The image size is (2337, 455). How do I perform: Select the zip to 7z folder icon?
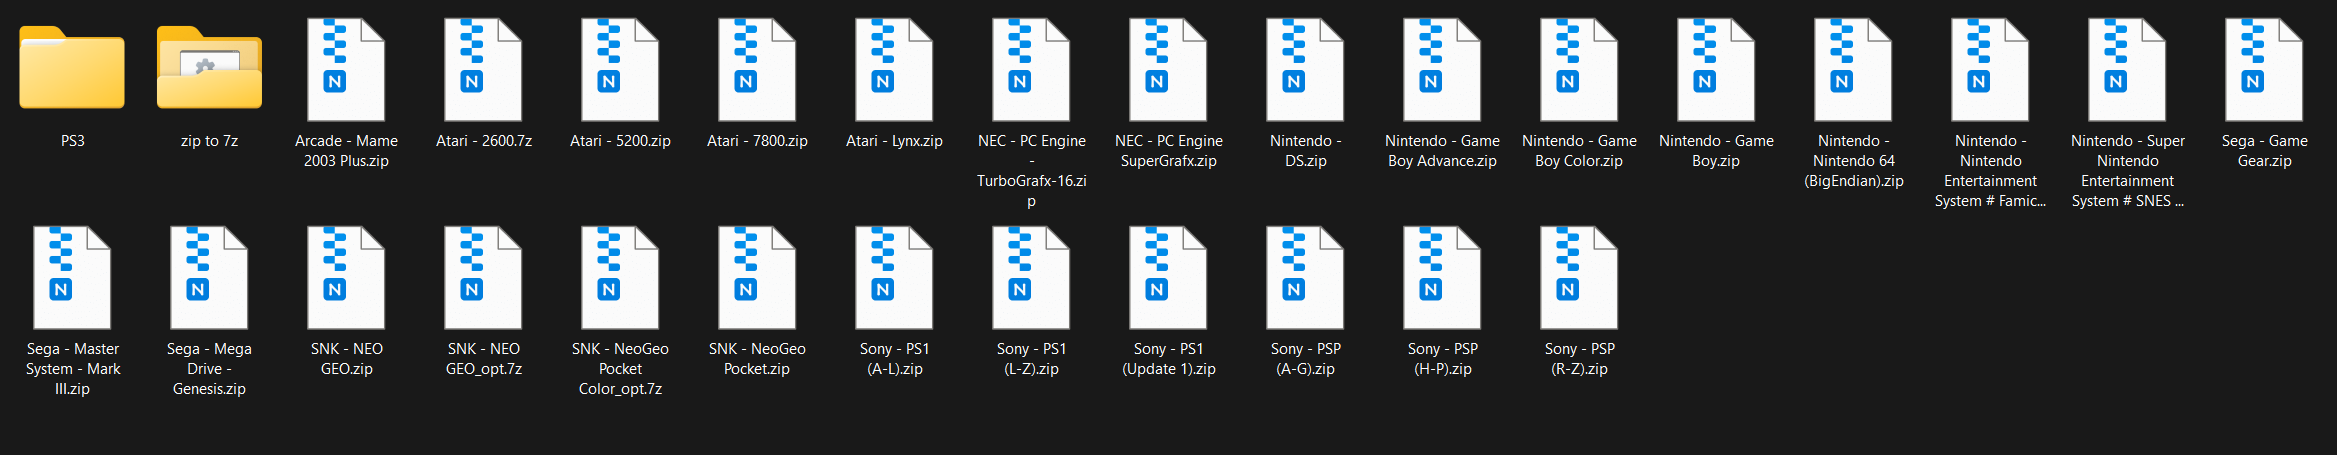coord(209,68)
